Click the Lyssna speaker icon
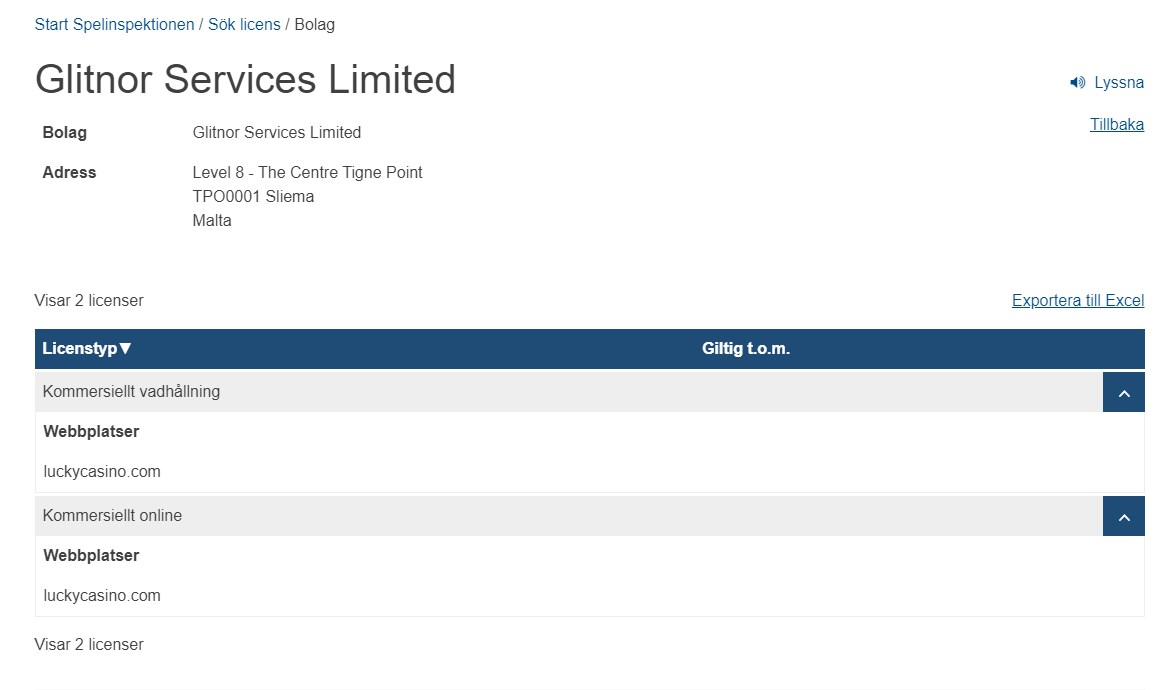Screen dimensions: 1174x690 (1077, 83)
